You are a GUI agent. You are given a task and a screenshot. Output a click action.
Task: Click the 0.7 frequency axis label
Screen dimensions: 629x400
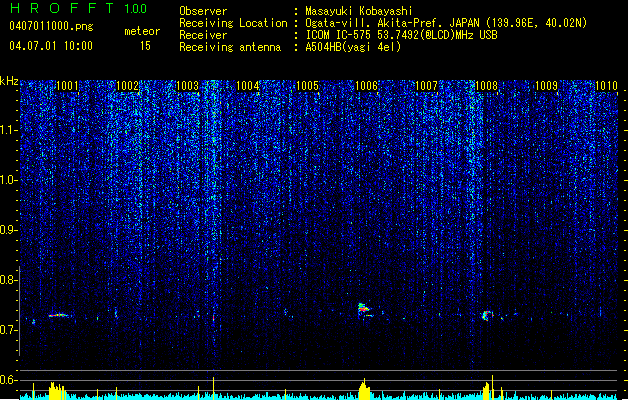[7, 330]
